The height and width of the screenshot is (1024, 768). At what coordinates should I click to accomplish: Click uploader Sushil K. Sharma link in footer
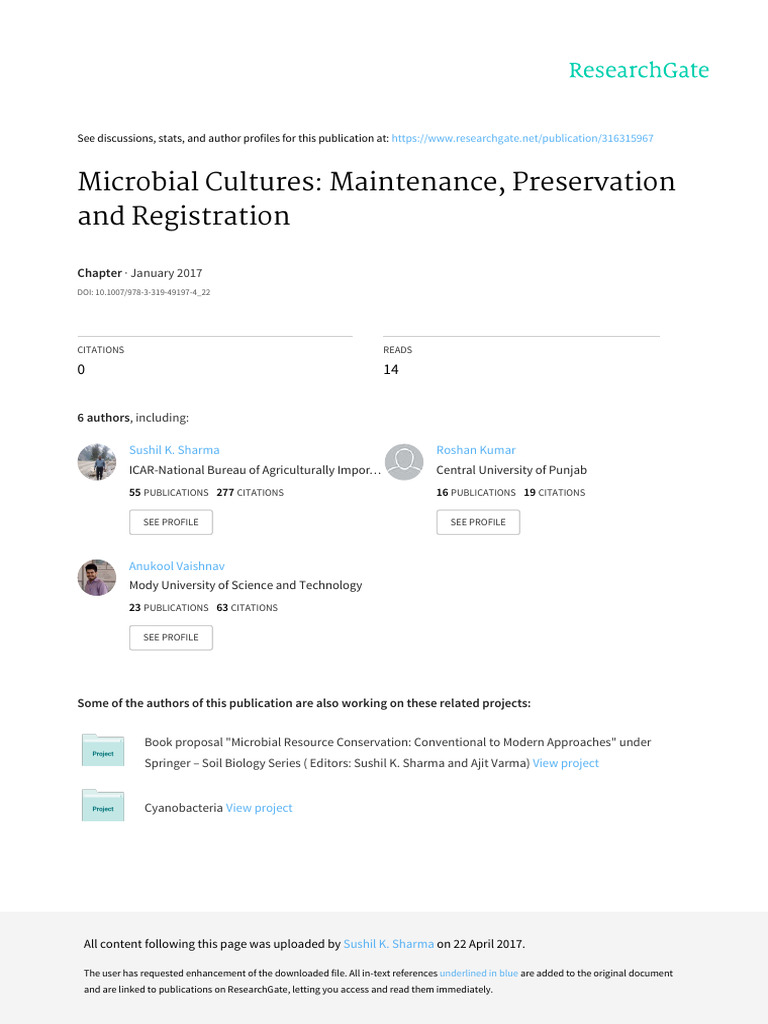pos(388,944)
